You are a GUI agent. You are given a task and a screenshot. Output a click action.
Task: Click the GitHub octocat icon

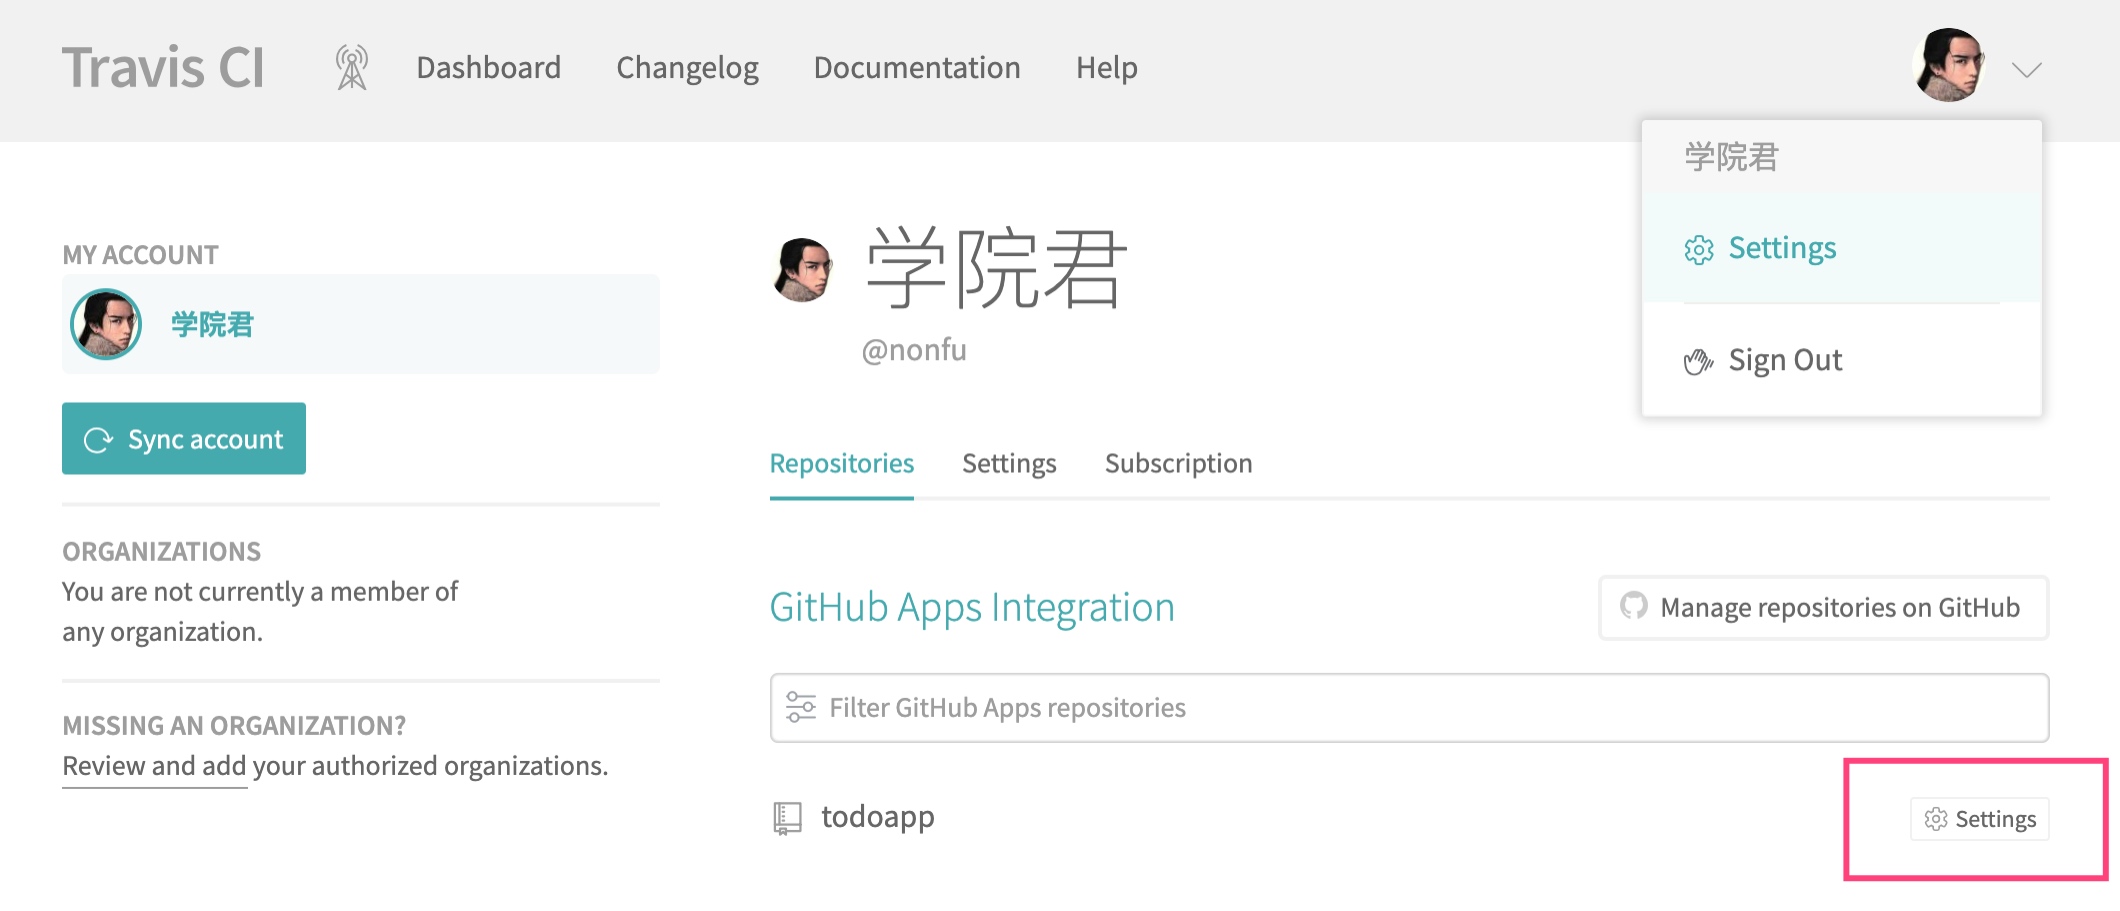click(1634, 606)
